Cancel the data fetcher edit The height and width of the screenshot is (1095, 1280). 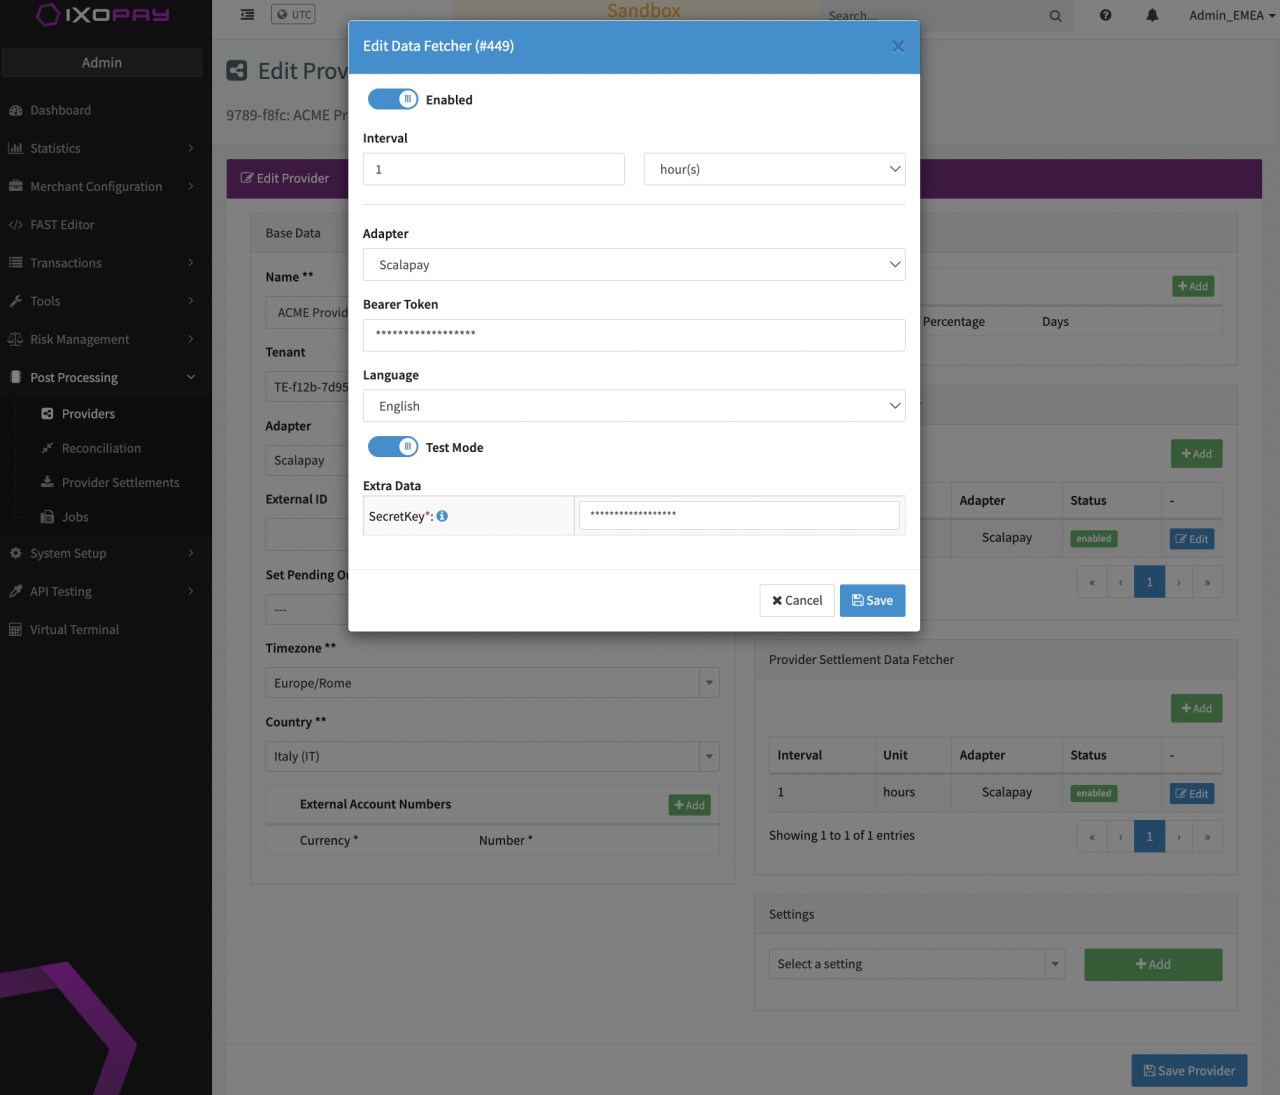coord(797,600)
